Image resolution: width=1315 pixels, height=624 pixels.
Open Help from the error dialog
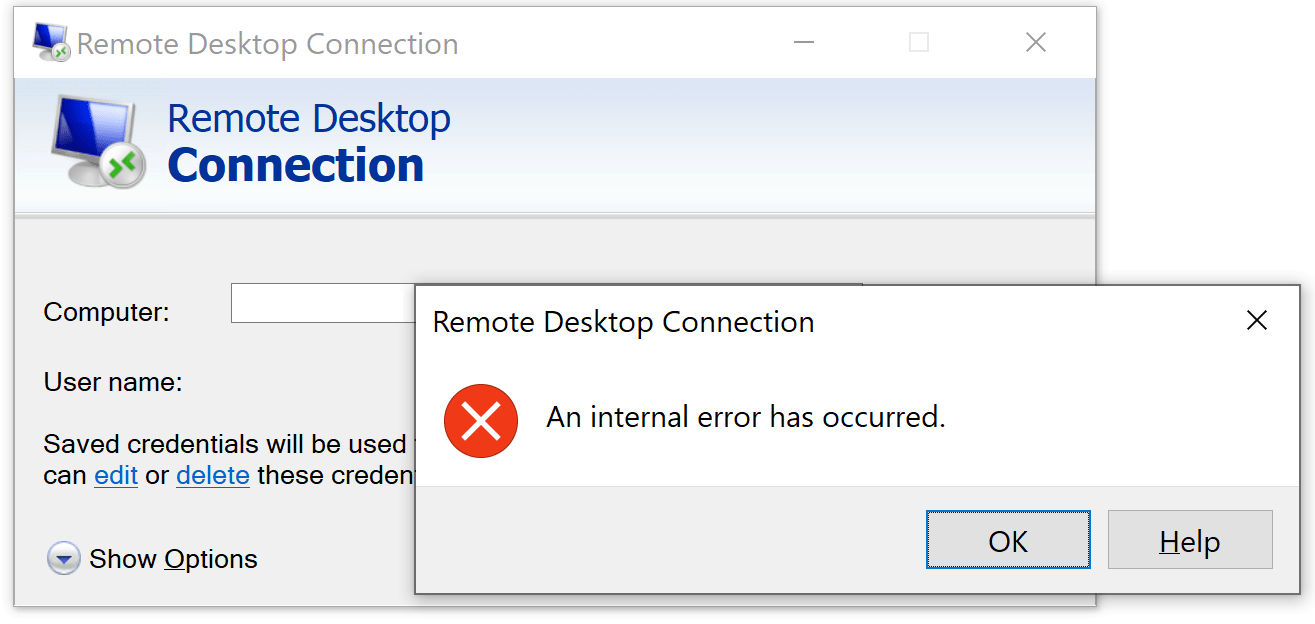[x=1190, y=540]
